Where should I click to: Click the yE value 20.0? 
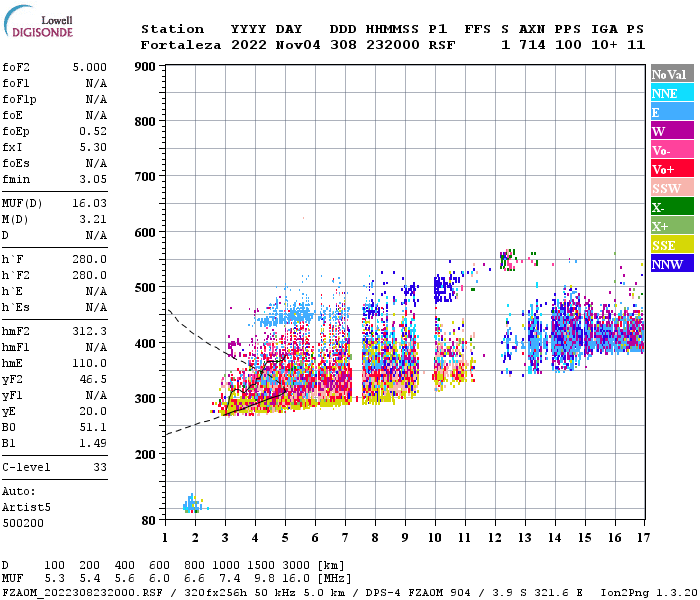pos(93,412)
